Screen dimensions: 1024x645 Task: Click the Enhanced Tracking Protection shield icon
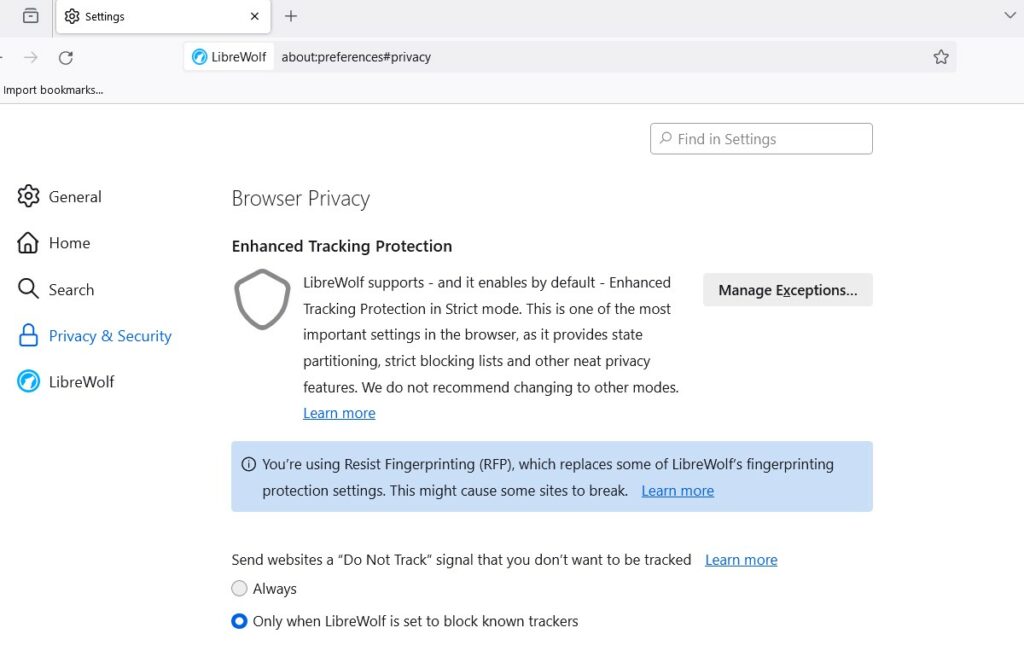(262, 299)
